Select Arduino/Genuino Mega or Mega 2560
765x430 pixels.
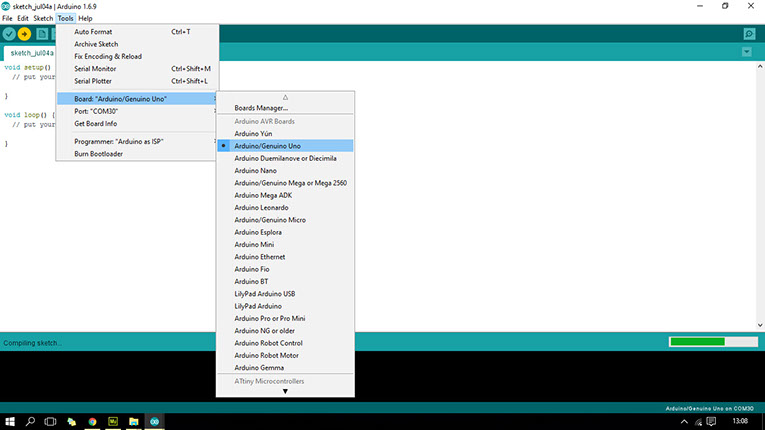point(285,183)
